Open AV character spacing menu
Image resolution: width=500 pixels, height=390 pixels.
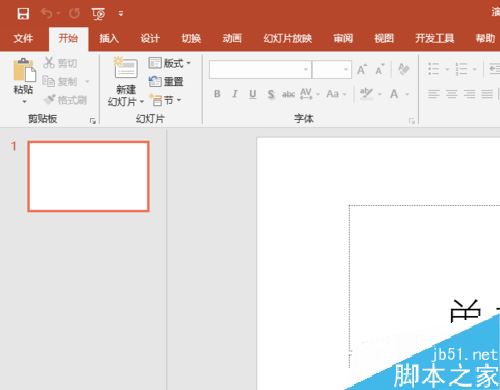click(x=309, y=94)
